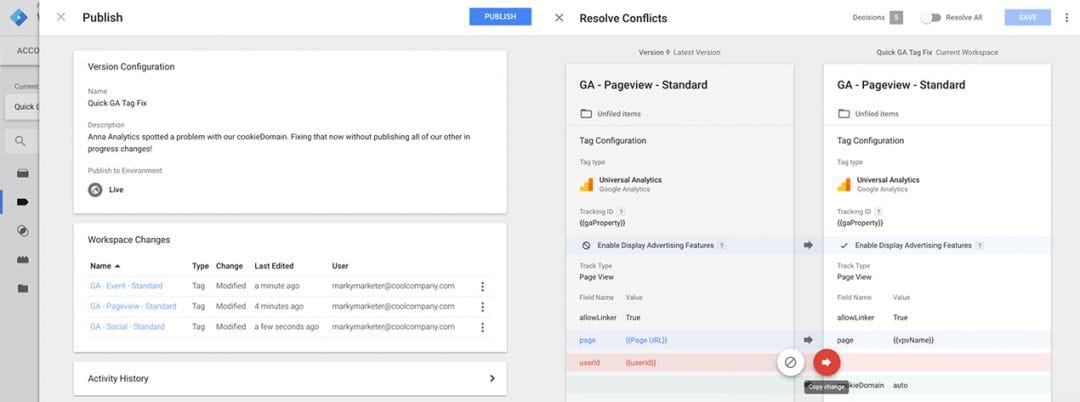Image resolution: width=1080 pixels, height=402 pixels.
Task: Click folder icon in Latest Version card
Action: click(x=586, y=114)
